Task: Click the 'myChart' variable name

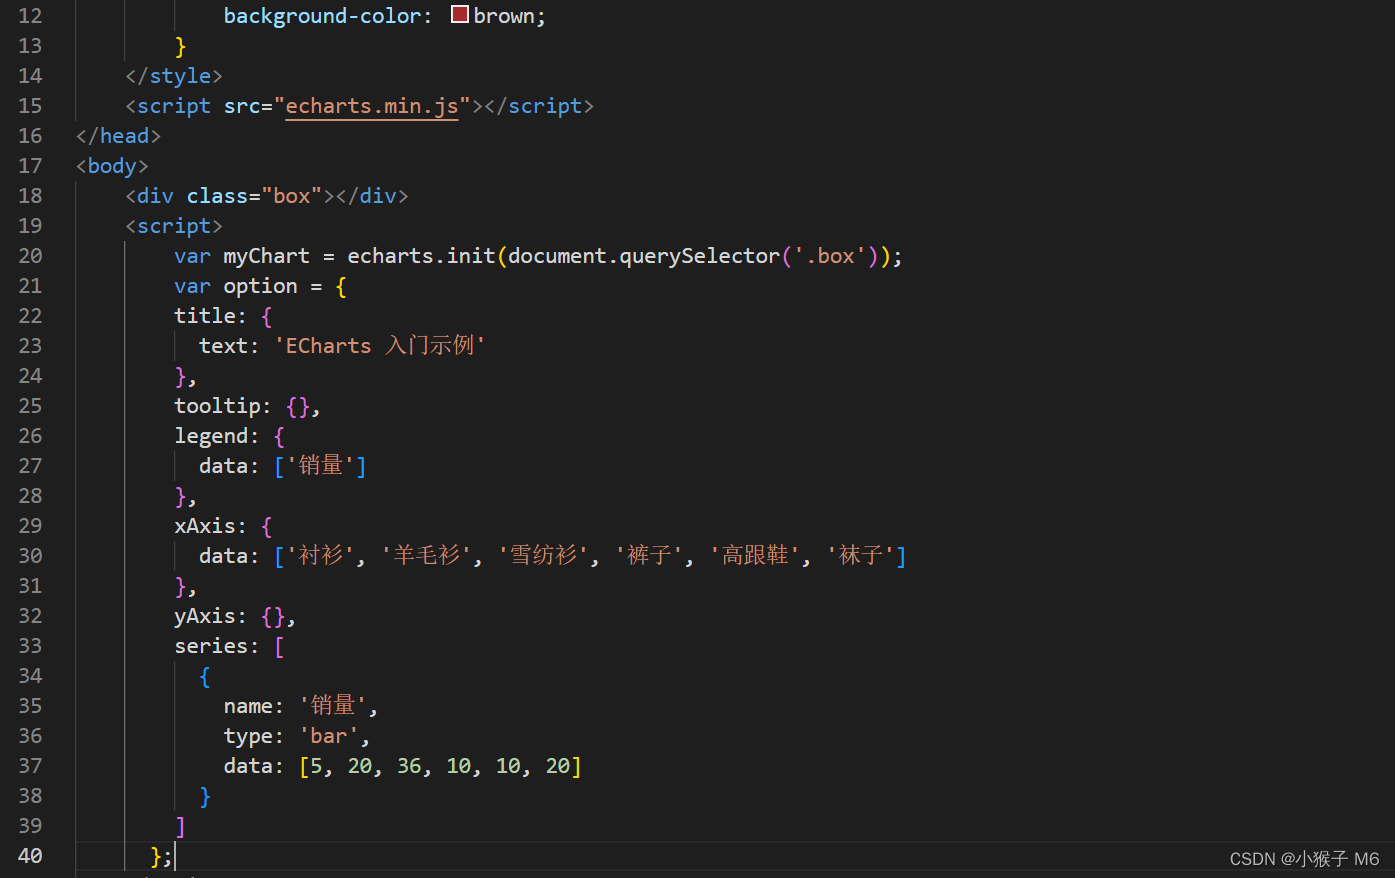Action: coord(266,256)
